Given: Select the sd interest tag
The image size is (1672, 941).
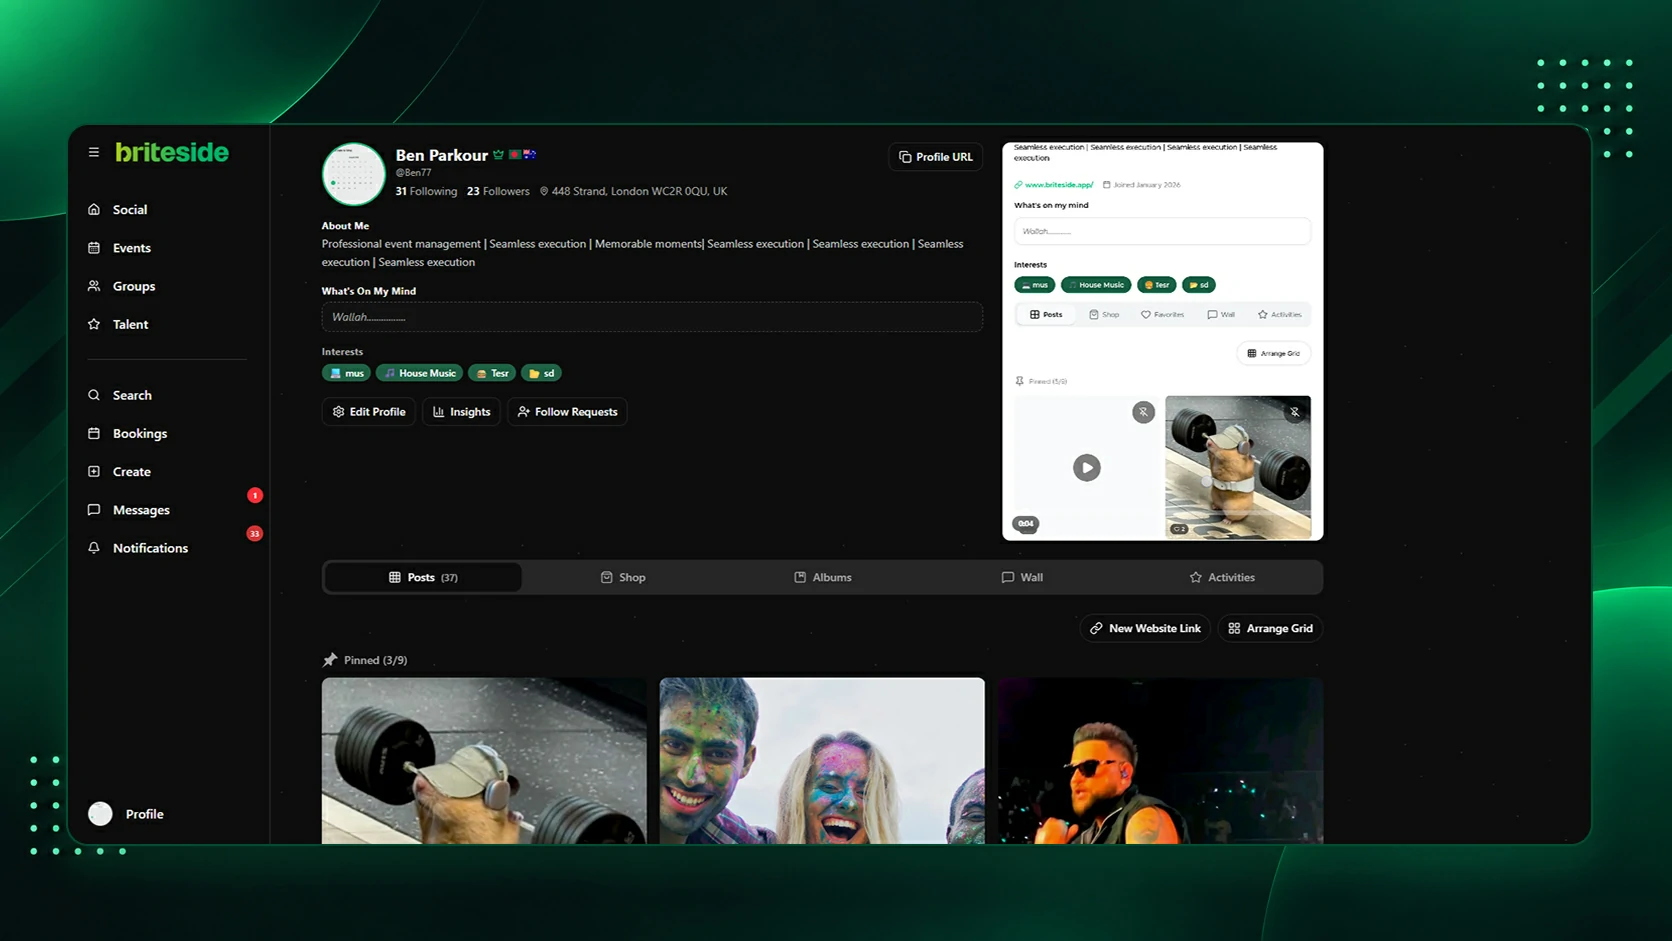Looking at the screenshot, I should [541, 373].
